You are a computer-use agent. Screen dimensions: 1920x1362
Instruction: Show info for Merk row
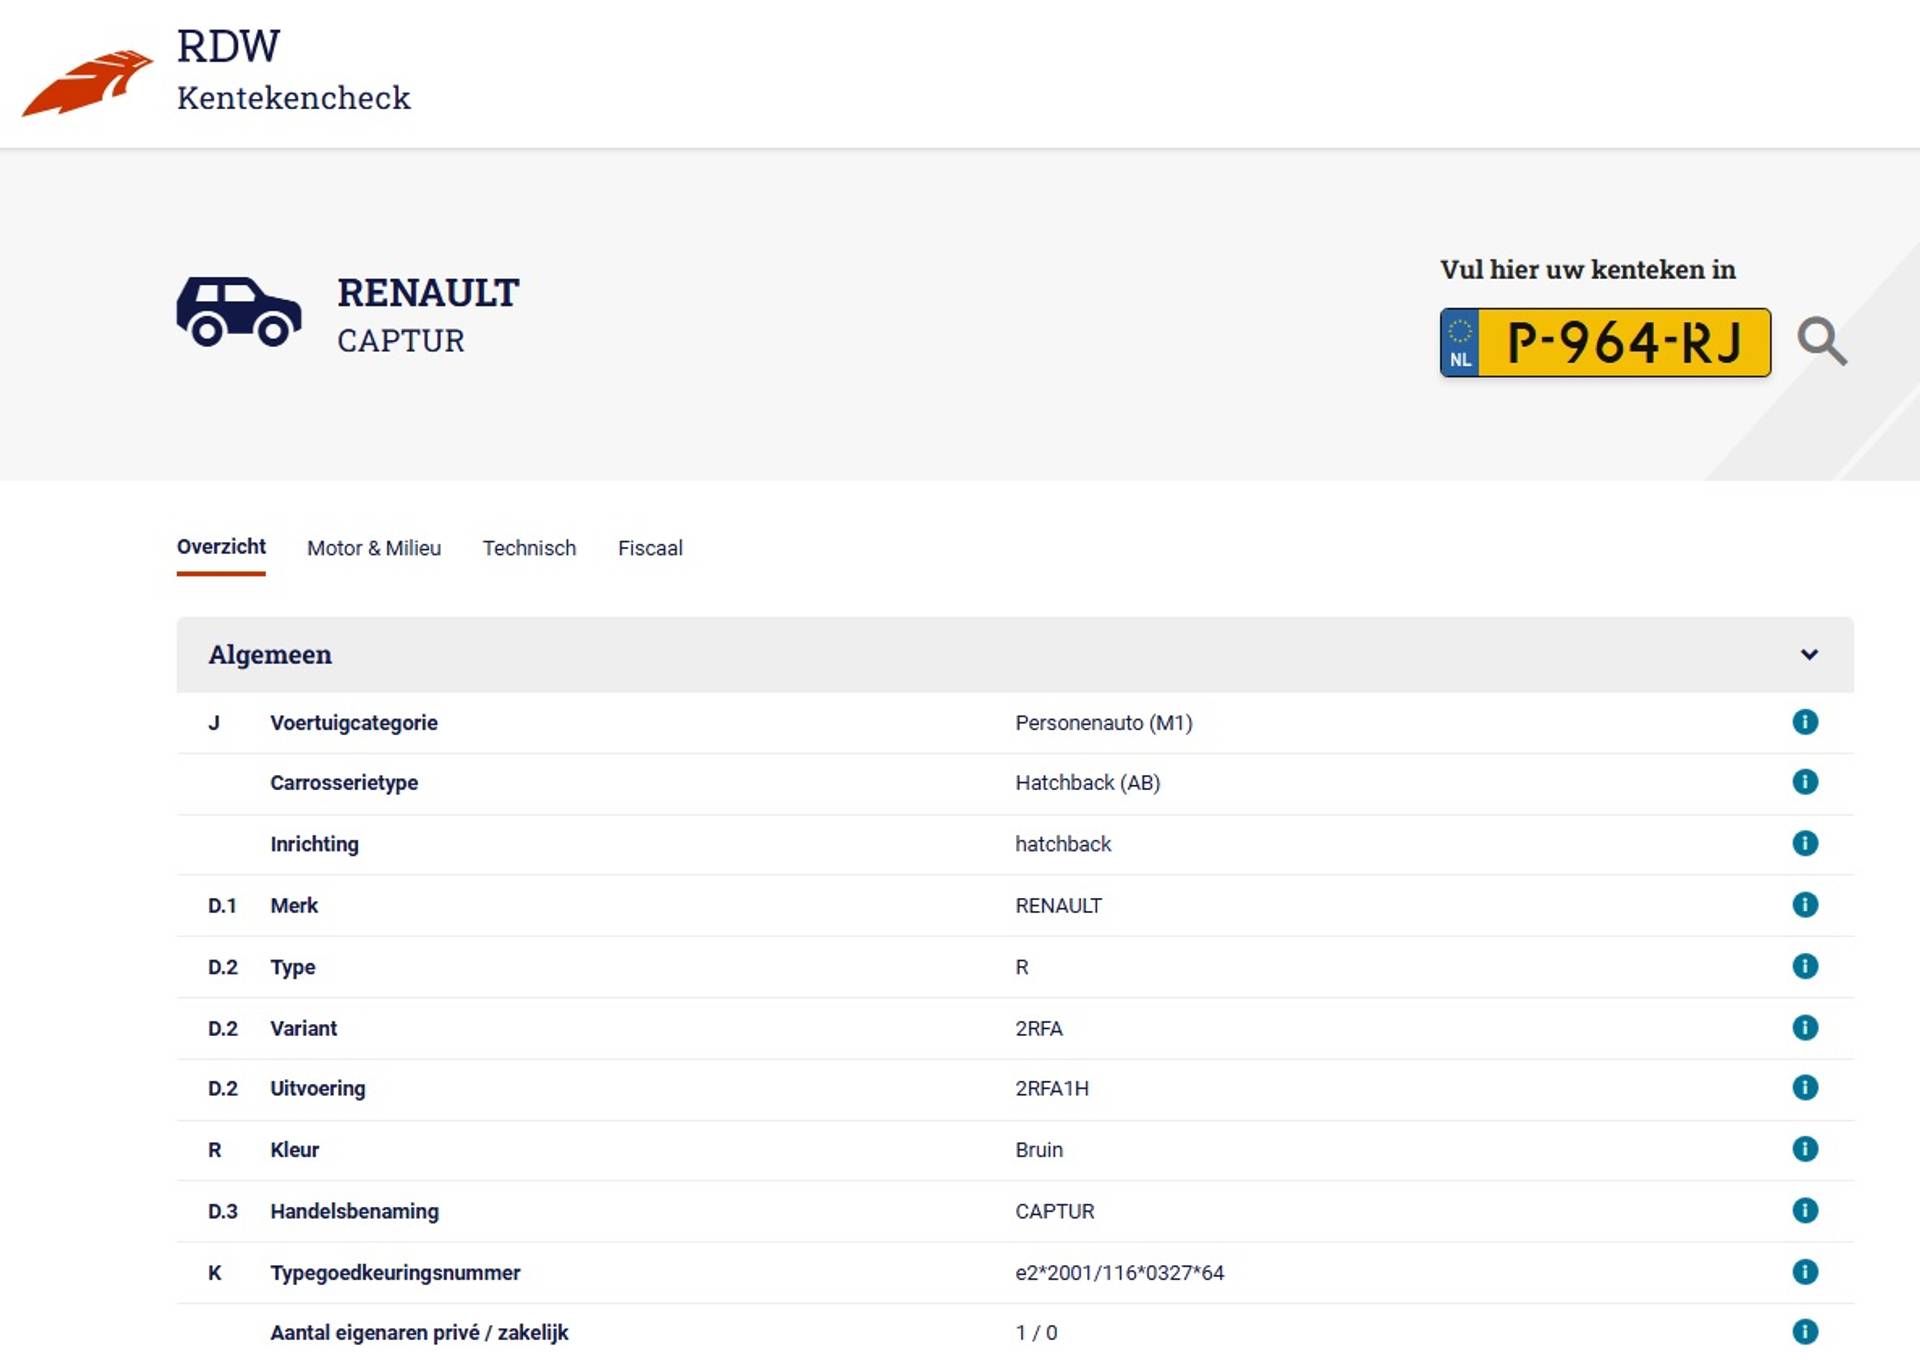click(x=1804, y=905)
